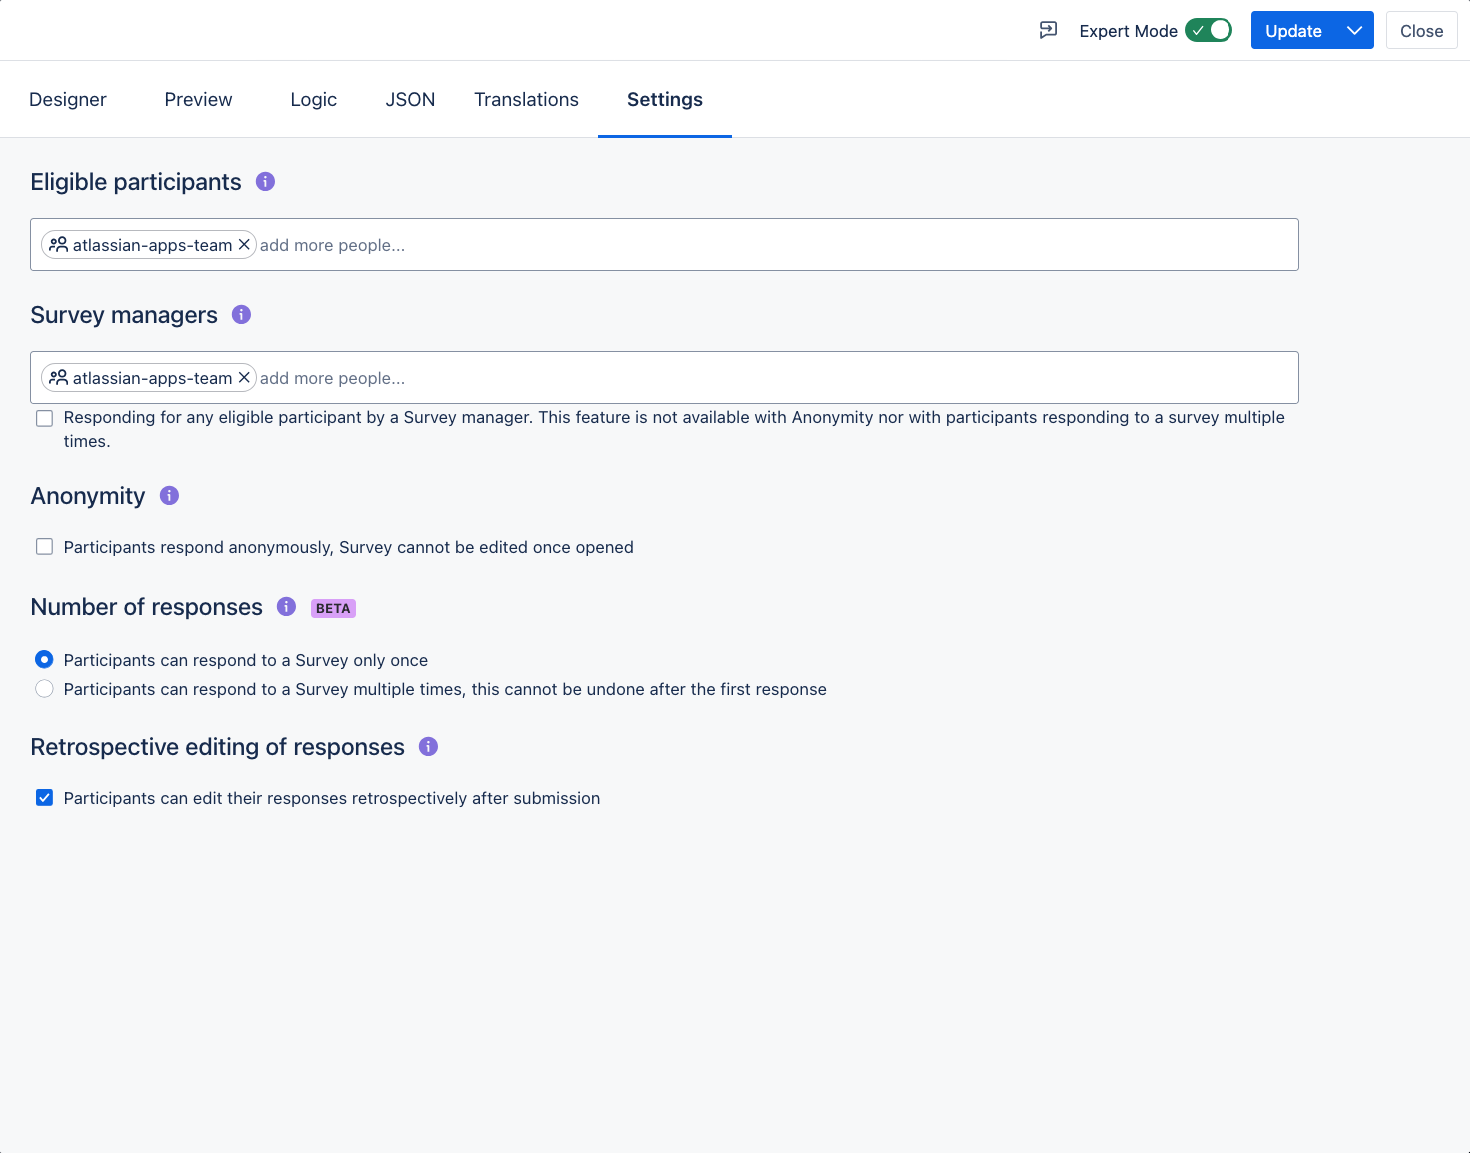
Task: Open the JSON tab
Action: 410,99
